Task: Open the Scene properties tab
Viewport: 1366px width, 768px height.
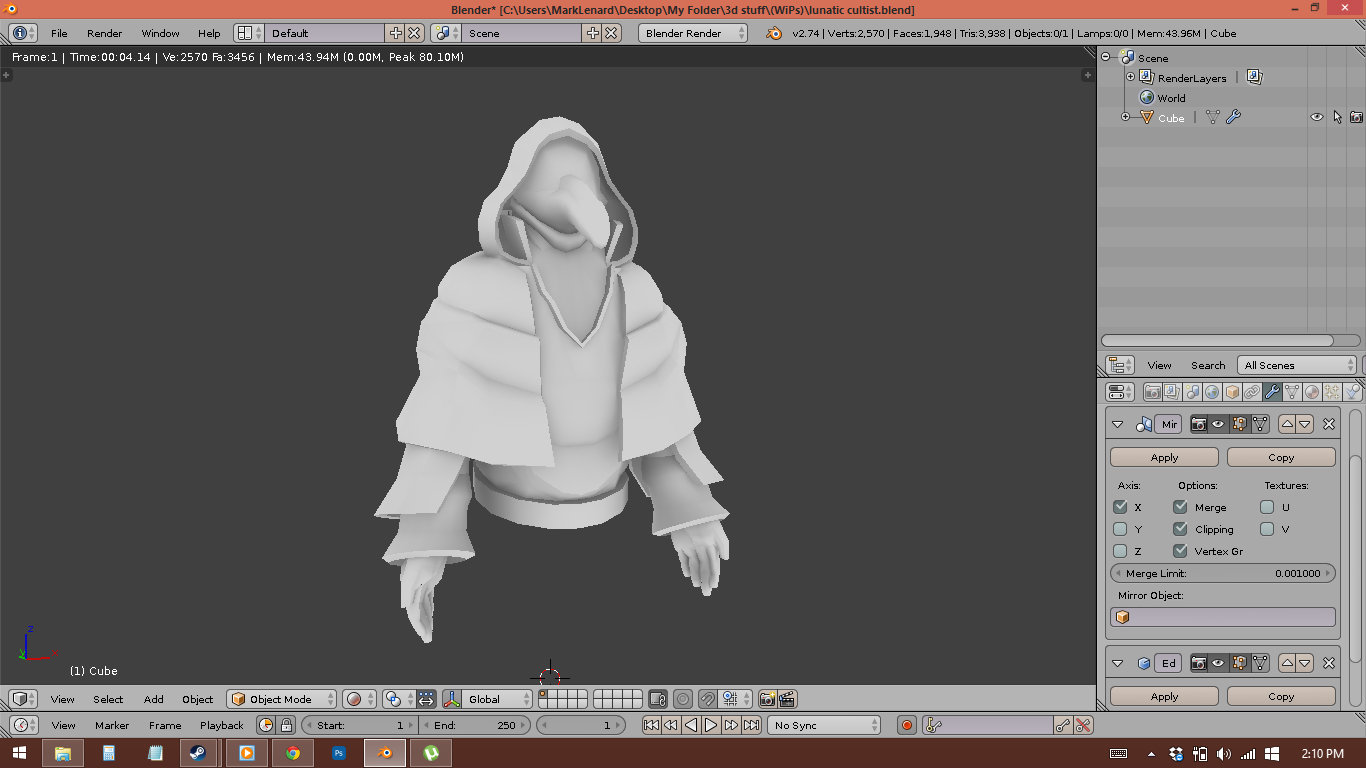Action: (1192, 392)
